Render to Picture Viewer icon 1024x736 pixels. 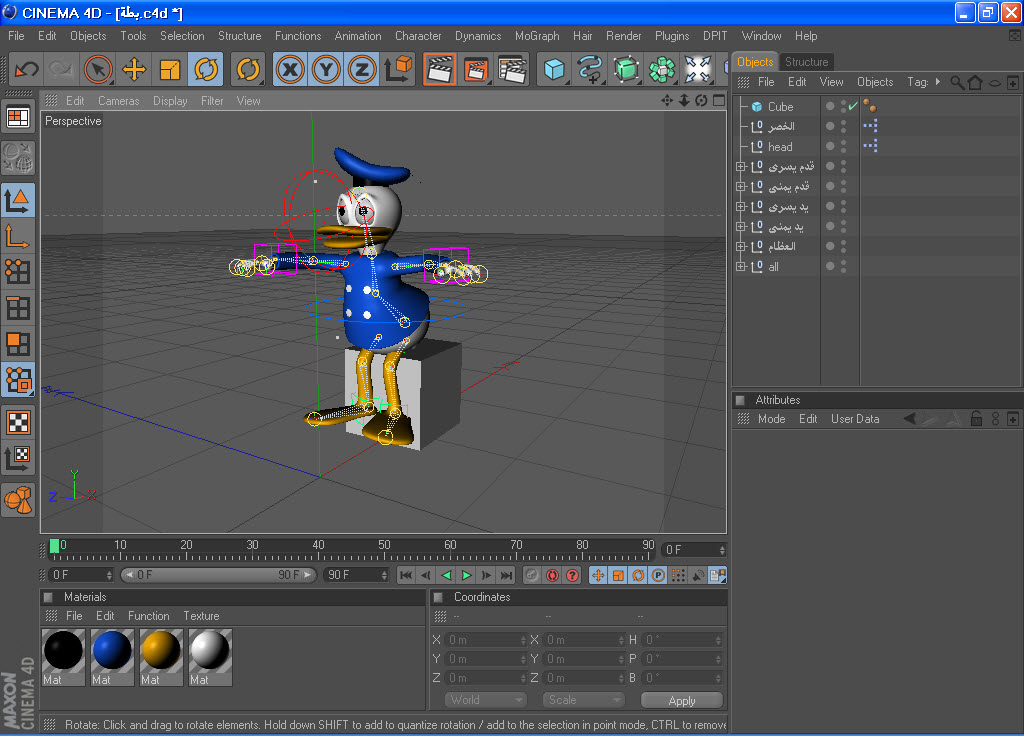(476, 69)
